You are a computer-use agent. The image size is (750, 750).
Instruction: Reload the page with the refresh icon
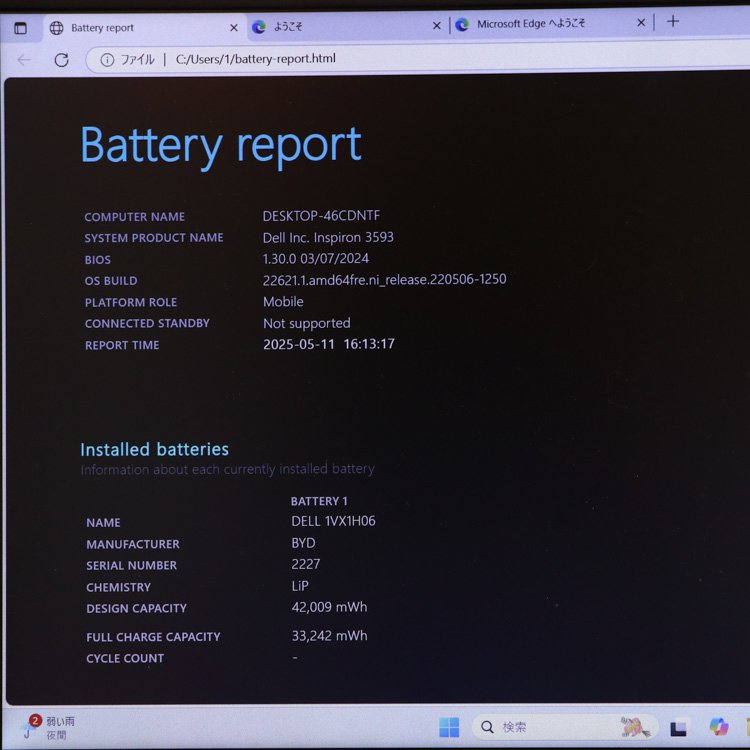[x=61, y=60]
